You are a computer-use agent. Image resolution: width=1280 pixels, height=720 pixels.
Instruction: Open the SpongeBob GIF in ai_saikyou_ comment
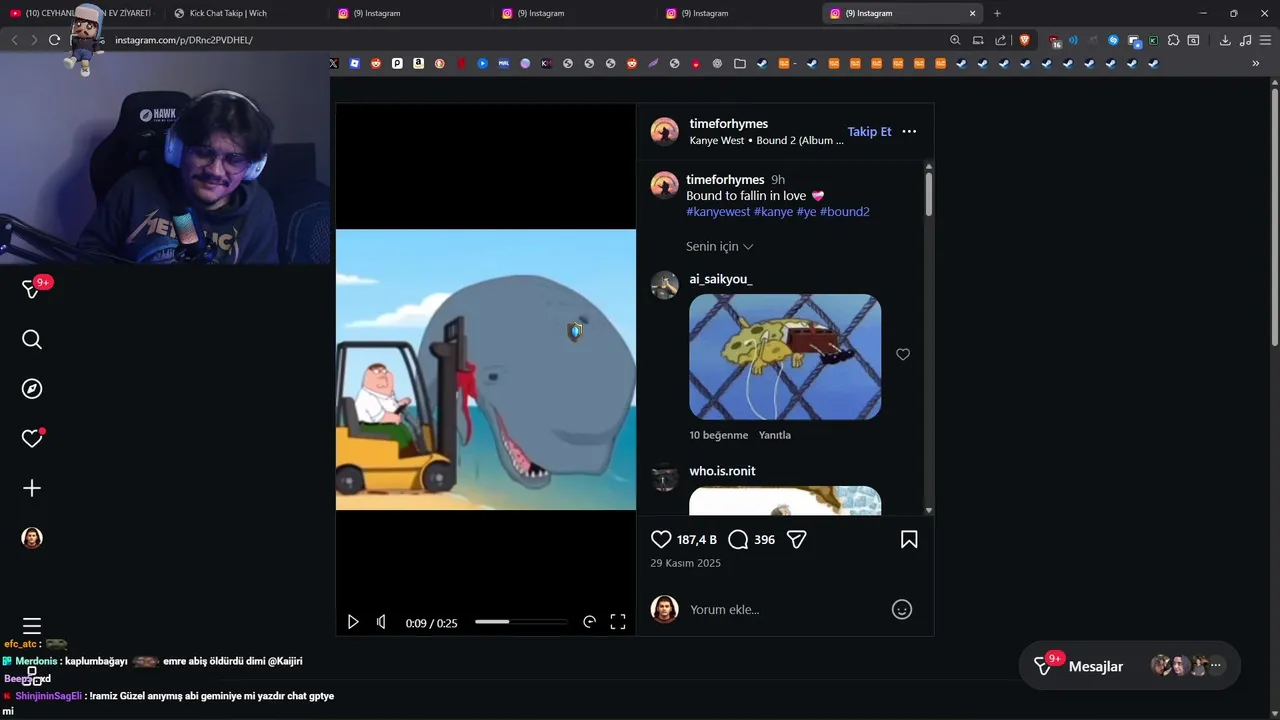pyautogui.click(x=785, y=357)
